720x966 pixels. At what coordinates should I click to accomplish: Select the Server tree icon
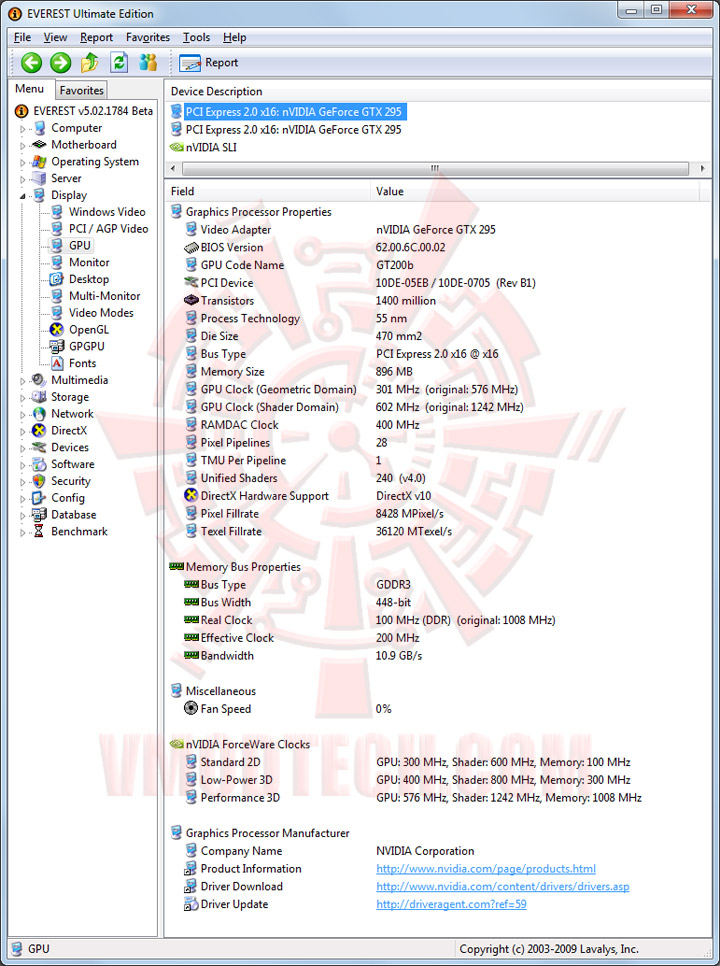pyautogui.click(x=39, y=179)
